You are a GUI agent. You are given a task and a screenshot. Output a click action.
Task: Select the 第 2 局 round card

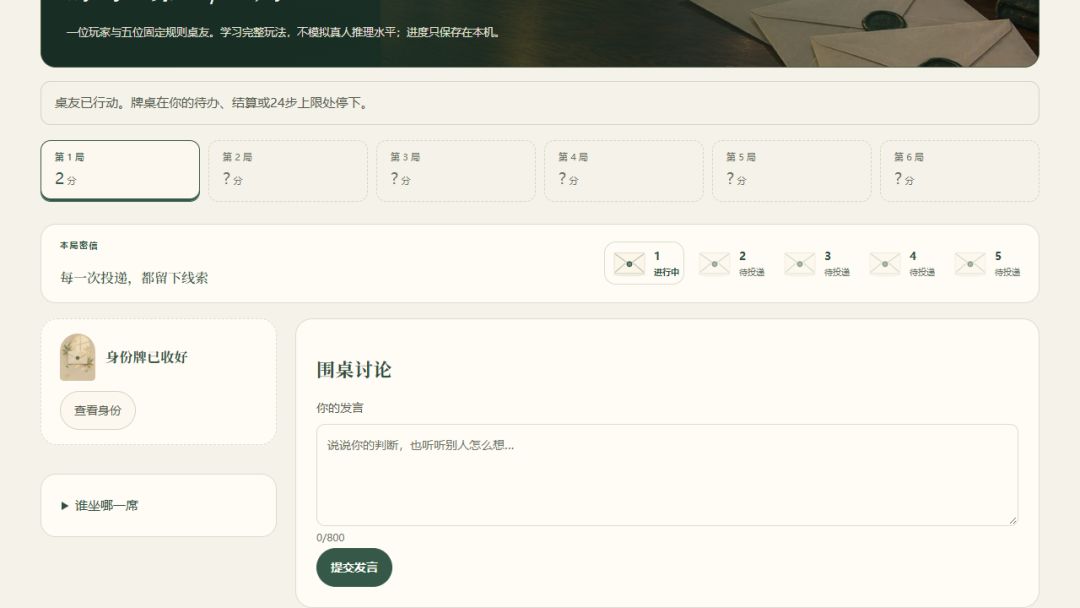288,170
